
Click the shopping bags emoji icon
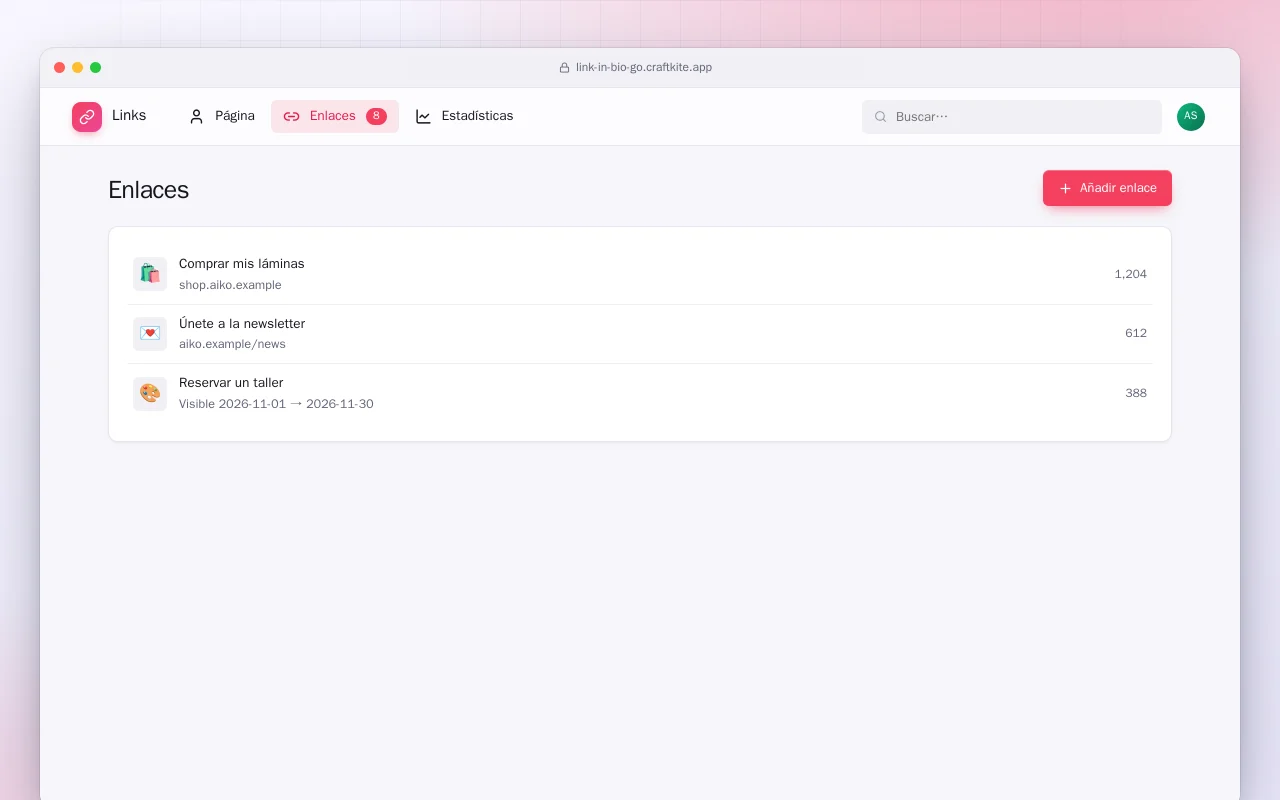[x=150, y=274]
